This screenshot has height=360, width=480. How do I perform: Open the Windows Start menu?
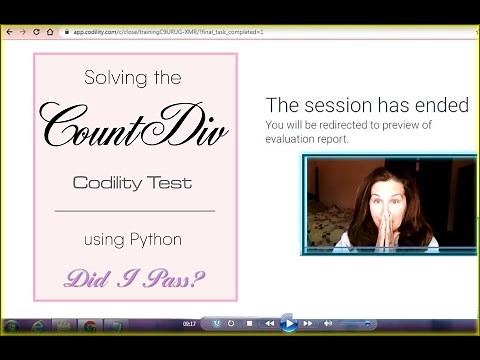(11, 326)
